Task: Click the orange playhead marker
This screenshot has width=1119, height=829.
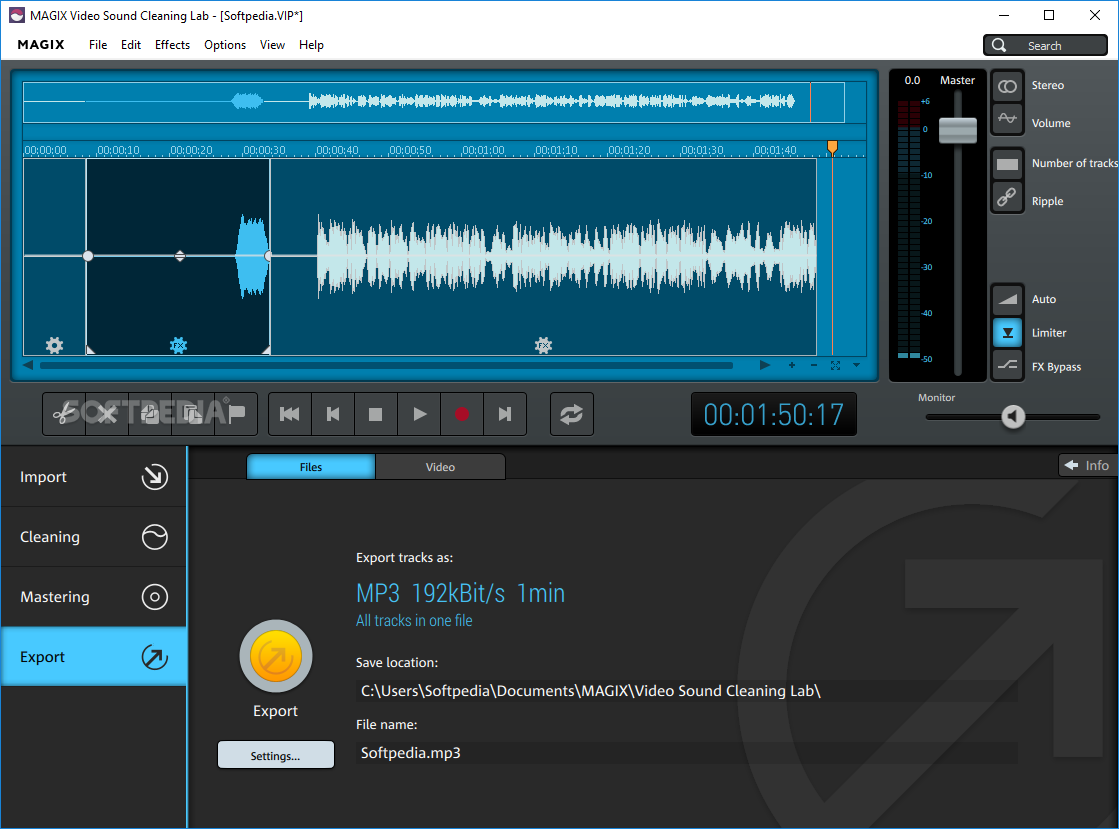Action: [832, 148]
